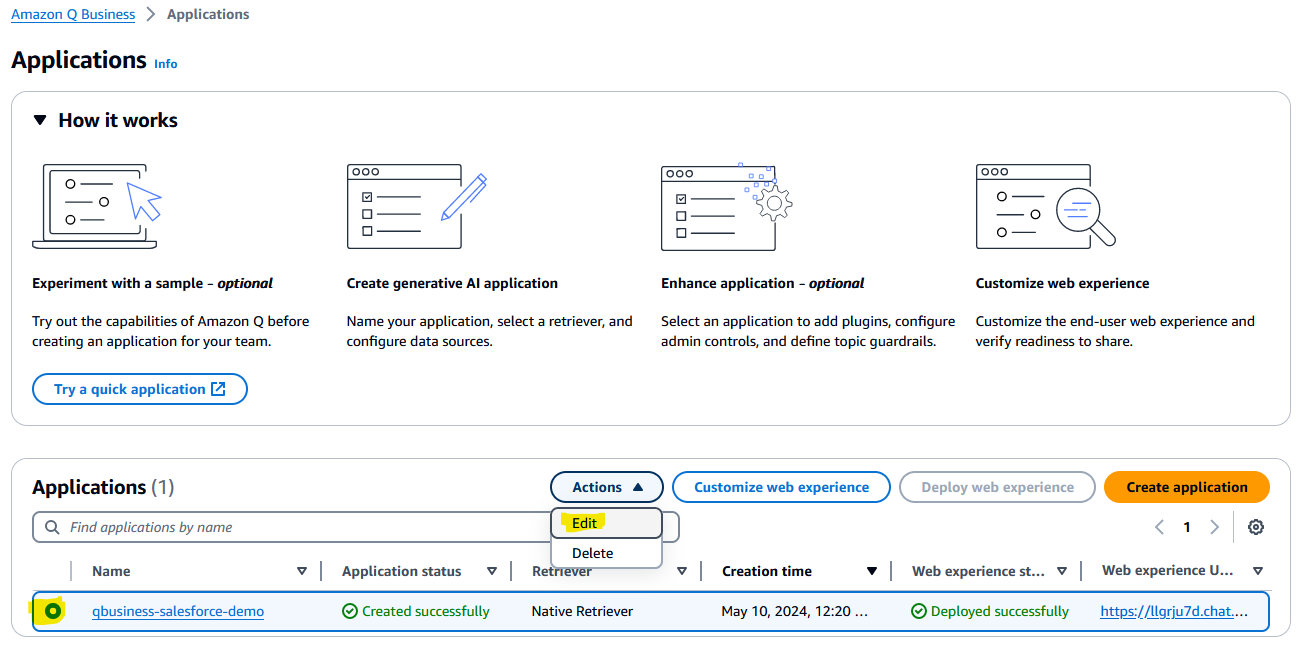Viewport: 1296px width, 645px height.
Task: Open table preferences gear icon
Action: tap(1256, 527)
